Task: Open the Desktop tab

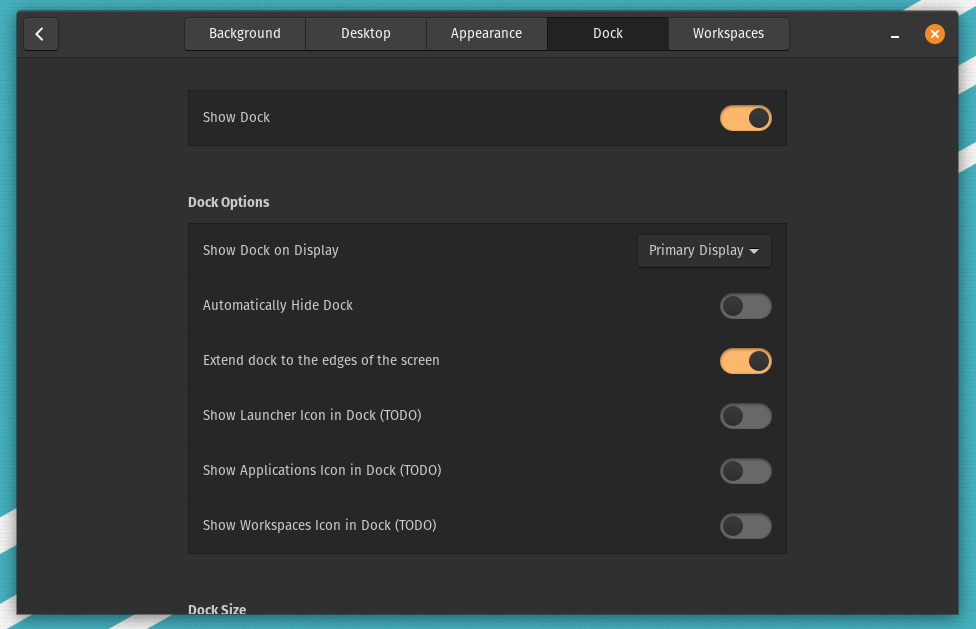Action: [366, 34]
